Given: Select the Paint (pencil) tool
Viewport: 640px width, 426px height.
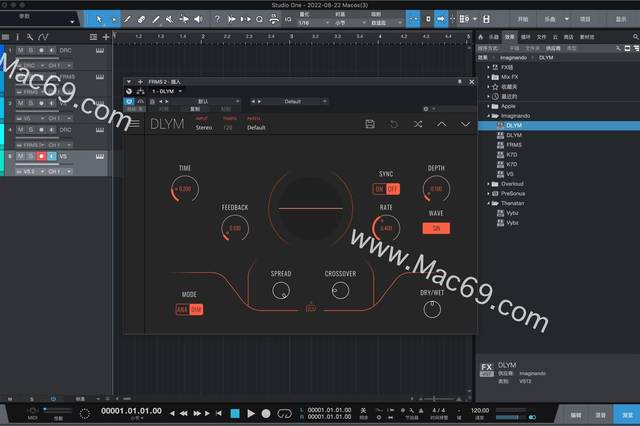Looking at the screenshot, I should 156,19.
